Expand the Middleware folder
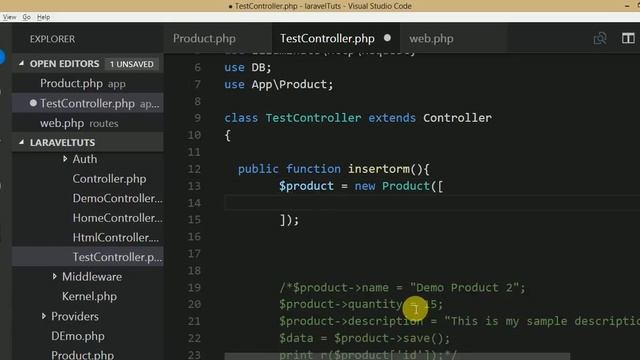The height and width of the screenshot is (360, 640). [x=54, y=276]
